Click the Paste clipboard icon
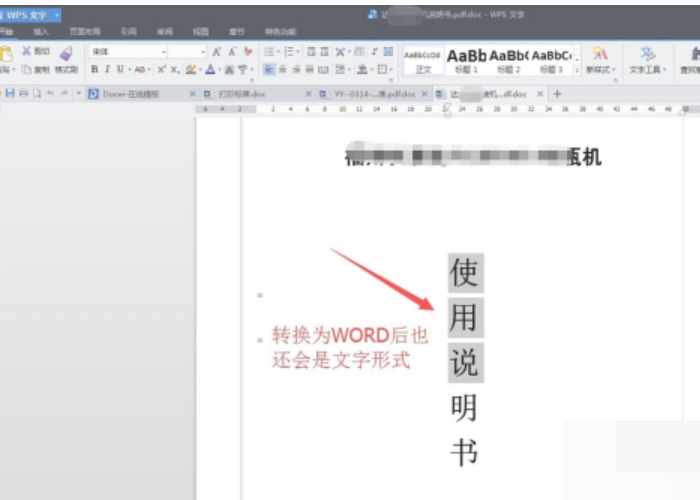The width and height of the screenshot is (700, 500). coord(5,54)
